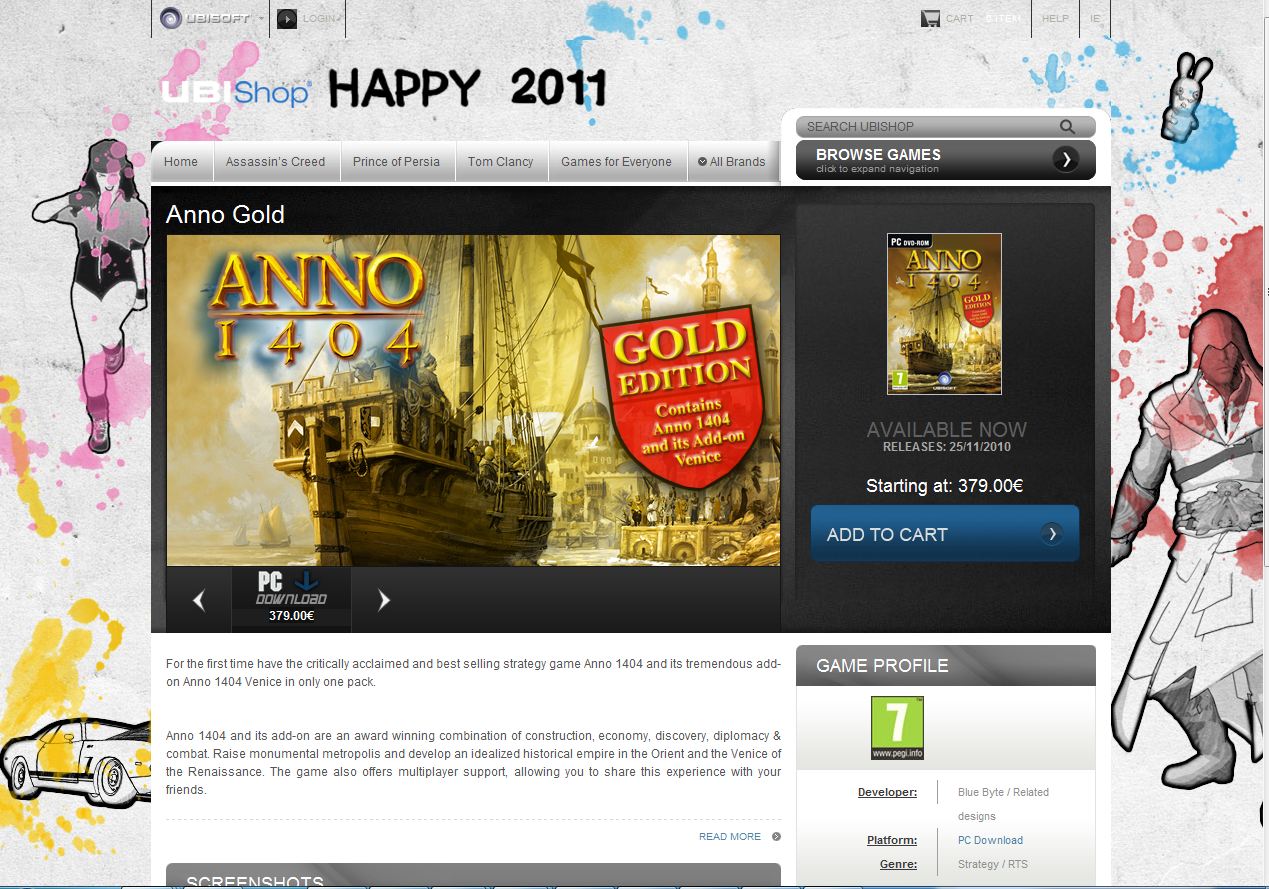Viewport: 1269px width, 889px height.
Task: Expand the All Brands dropdown
Action: click(731, 162)
